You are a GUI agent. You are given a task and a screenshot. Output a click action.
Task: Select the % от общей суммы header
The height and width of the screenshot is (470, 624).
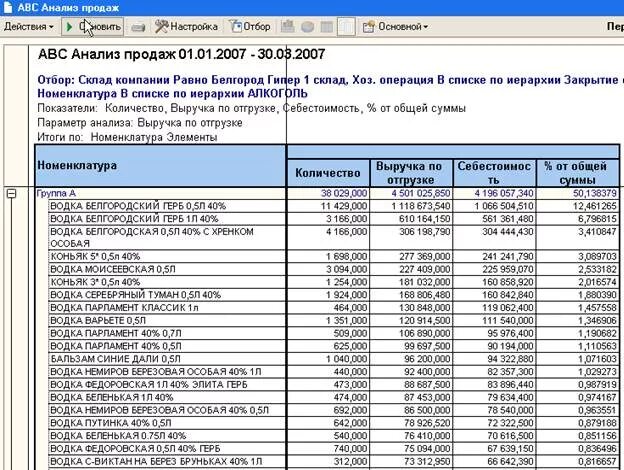pyautogui.click(x=577, y=173)
